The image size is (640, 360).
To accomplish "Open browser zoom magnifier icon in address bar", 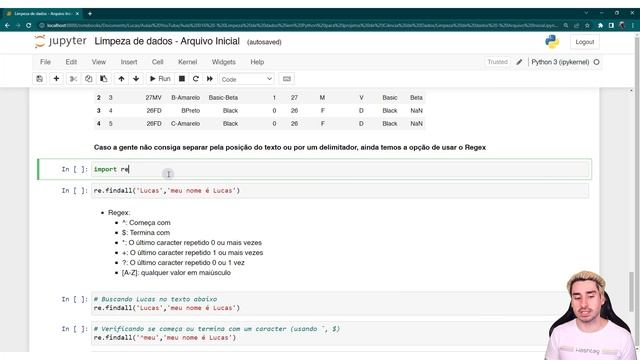I will 566,25.
